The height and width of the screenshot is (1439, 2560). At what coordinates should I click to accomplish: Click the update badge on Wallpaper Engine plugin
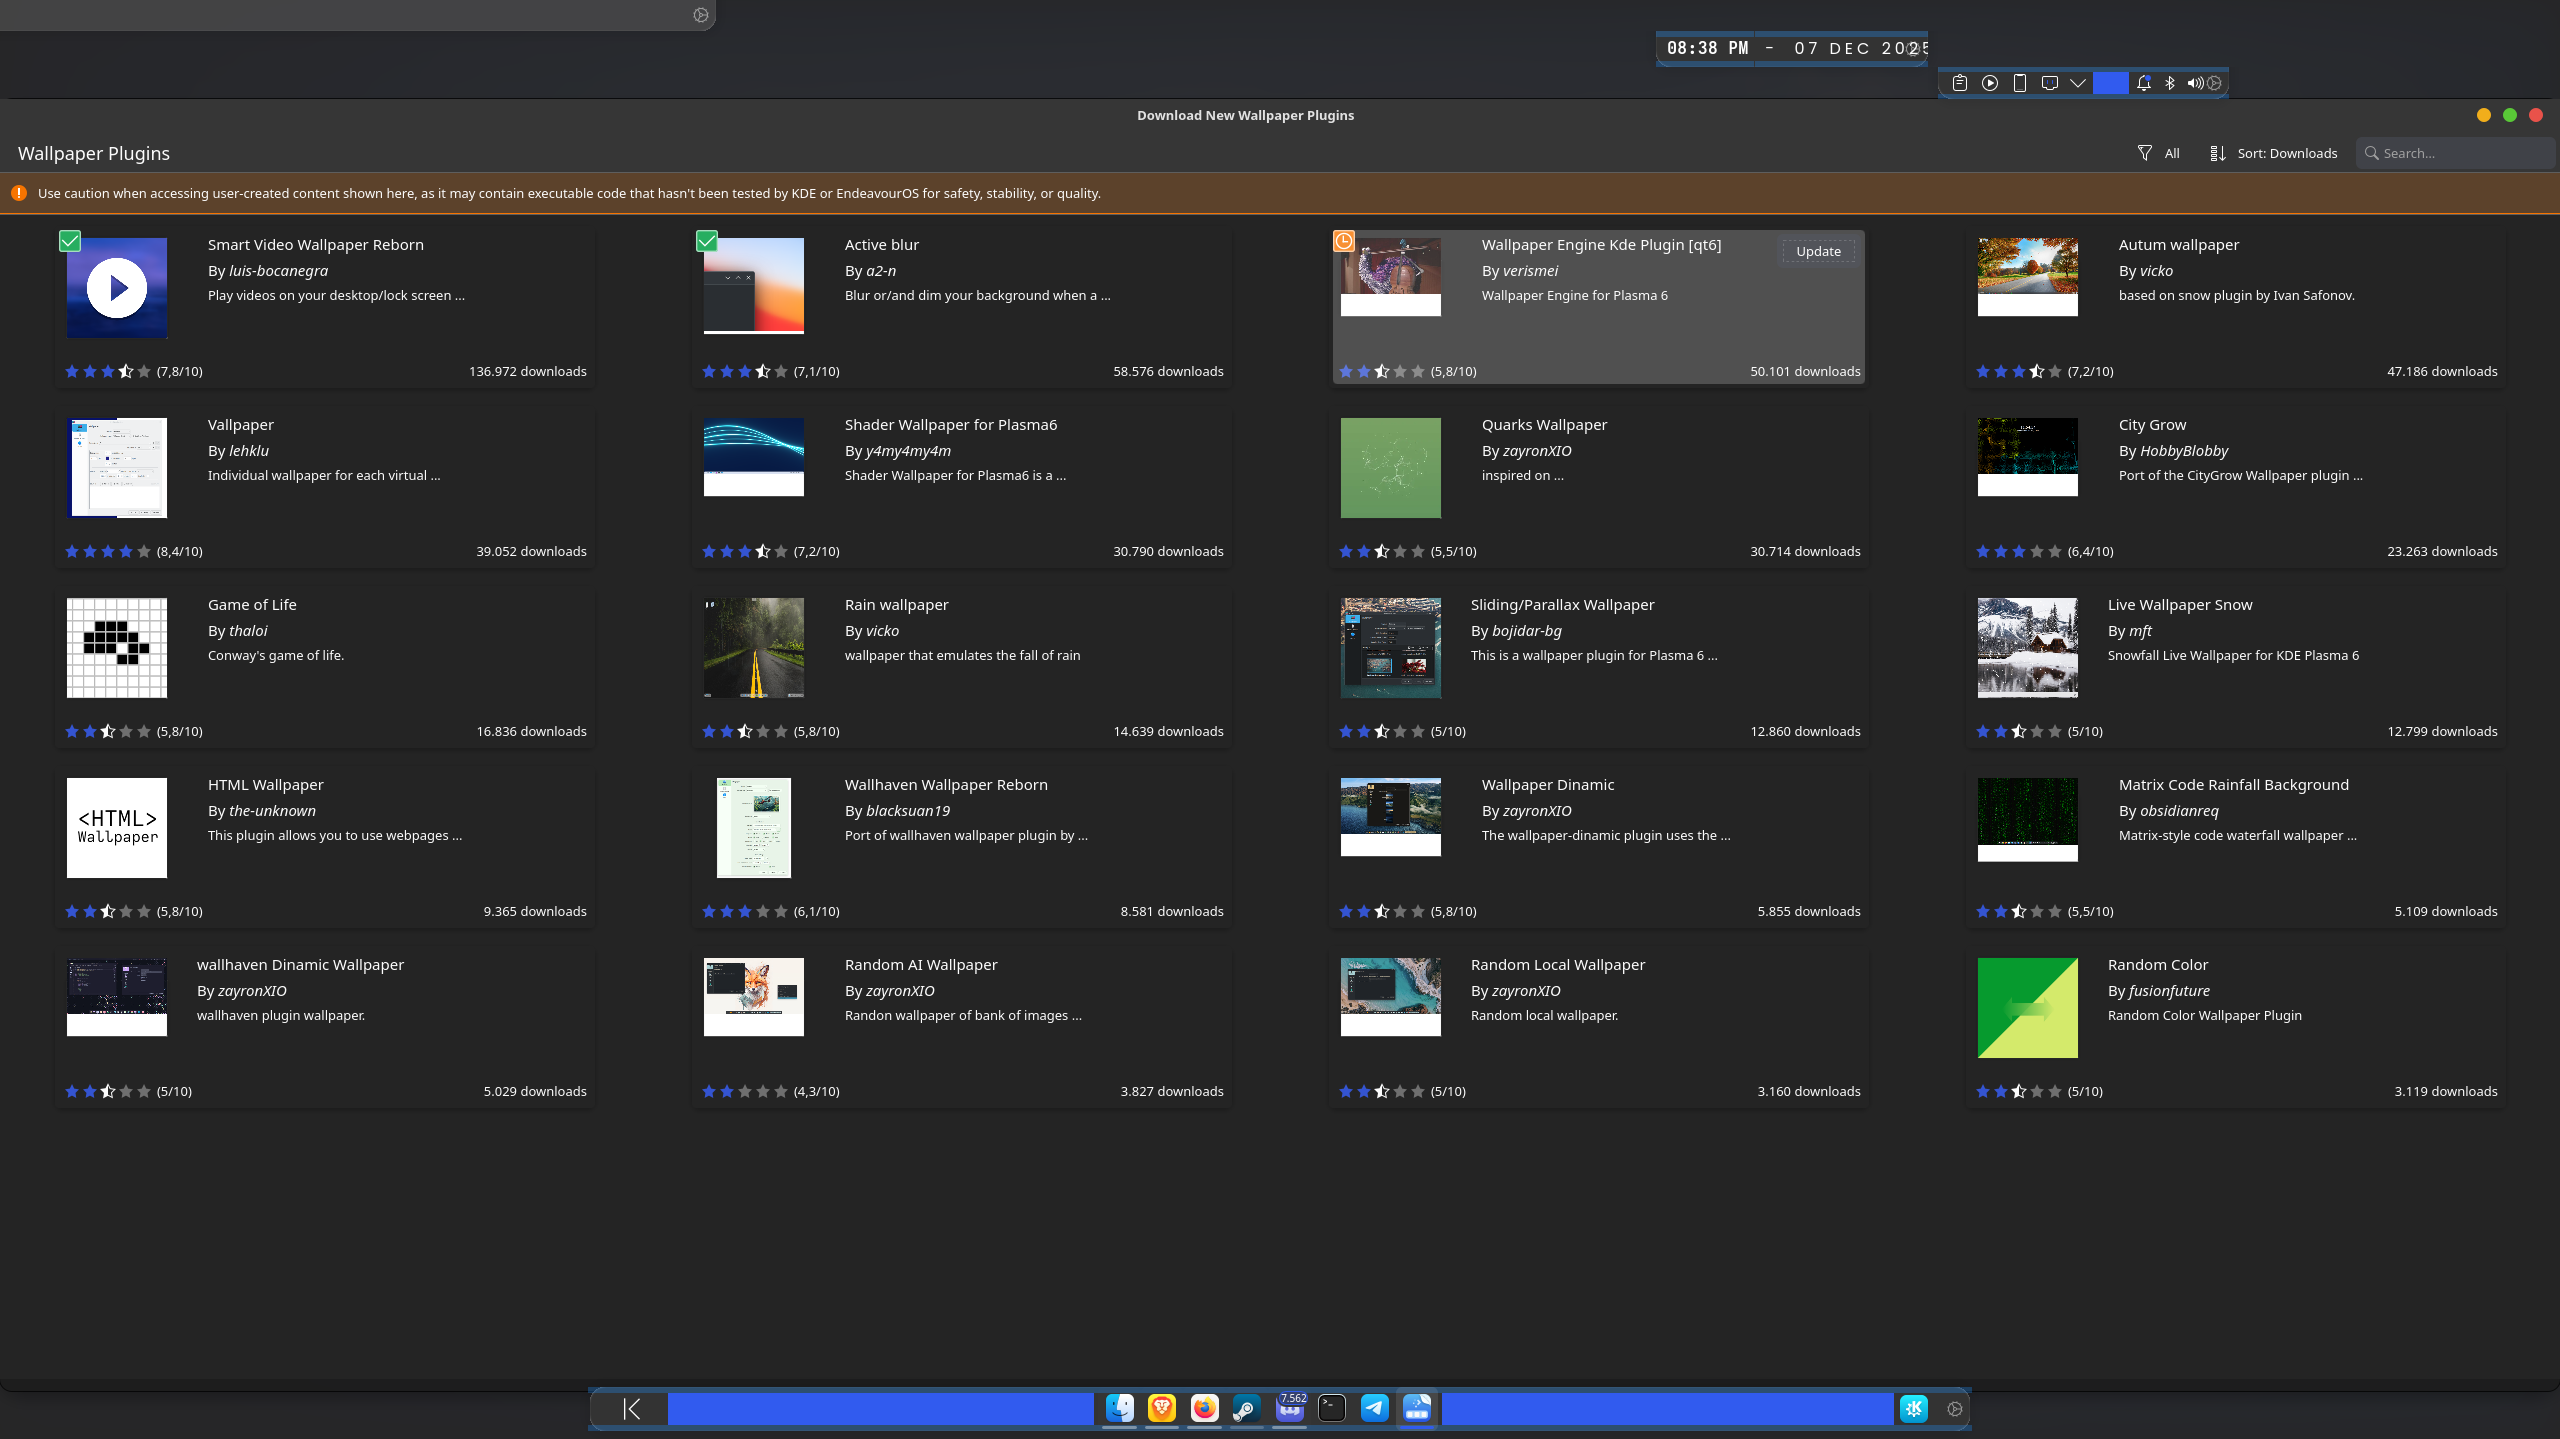click(x=1344, y=241)
